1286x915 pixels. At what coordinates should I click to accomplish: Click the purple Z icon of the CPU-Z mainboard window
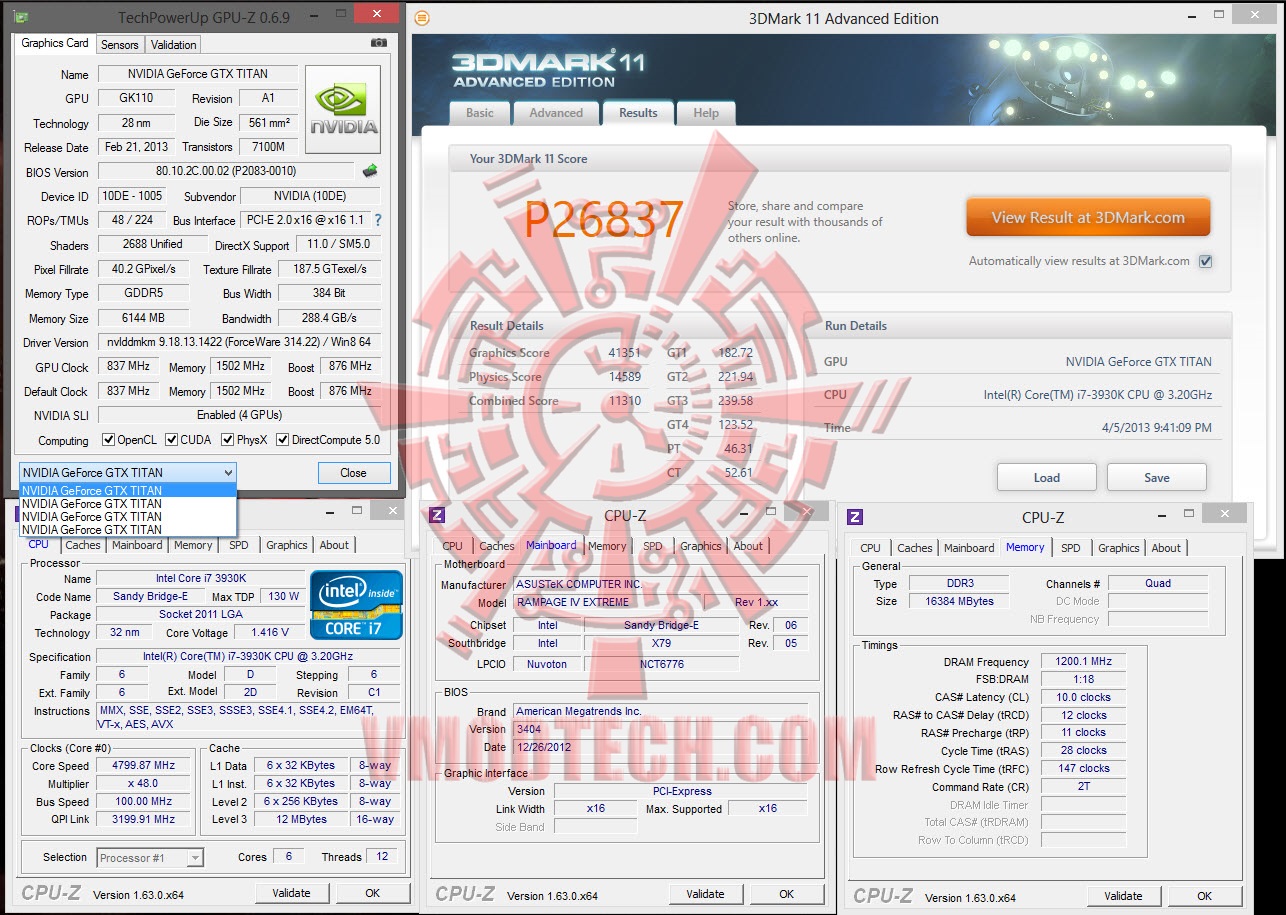(437, 516)
